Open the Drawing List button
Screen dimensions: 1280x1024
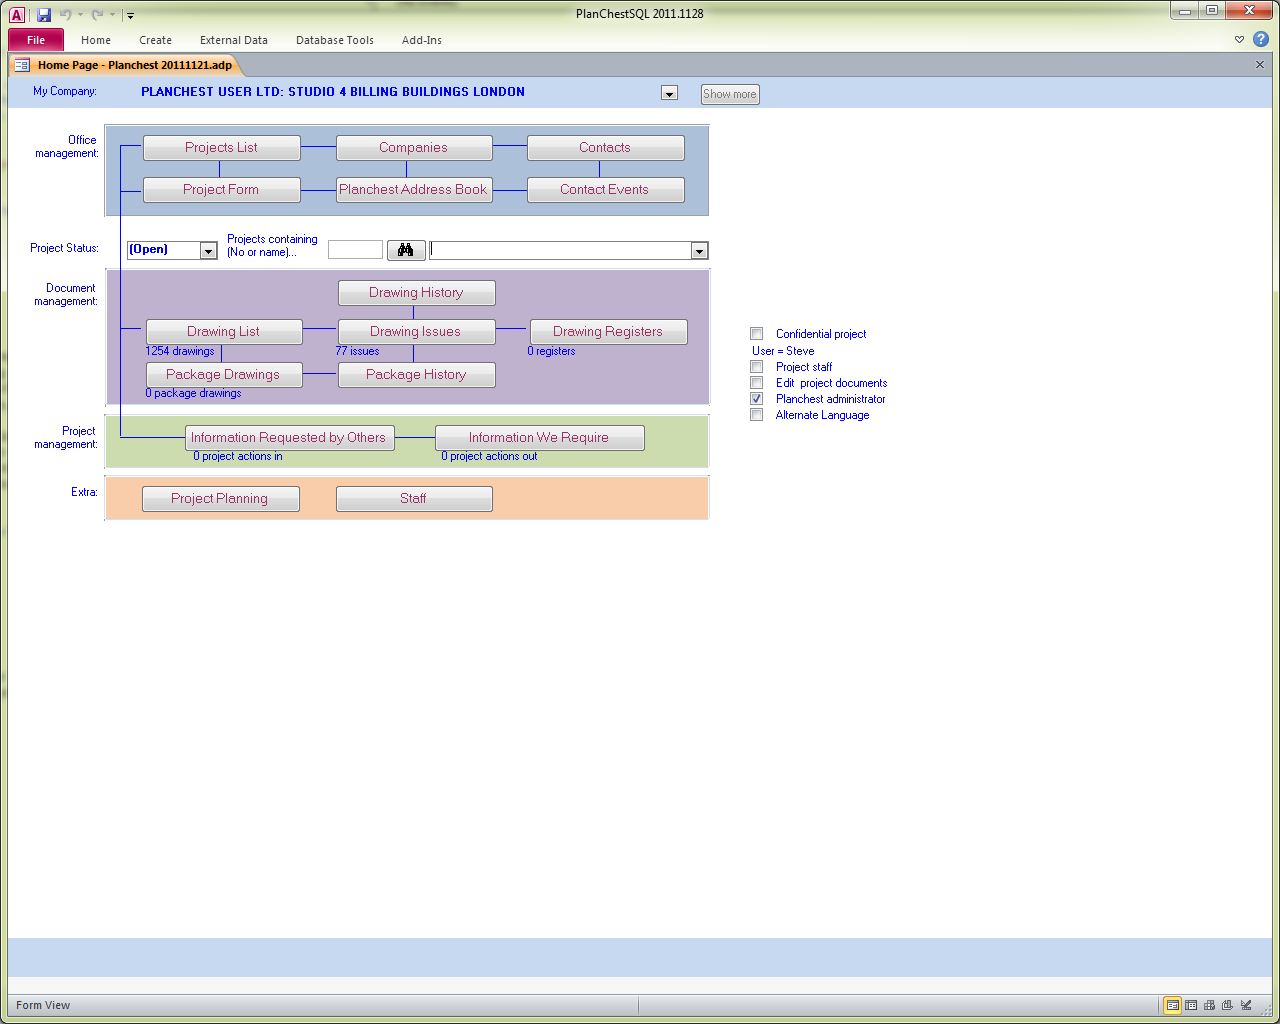pos(224,332)
